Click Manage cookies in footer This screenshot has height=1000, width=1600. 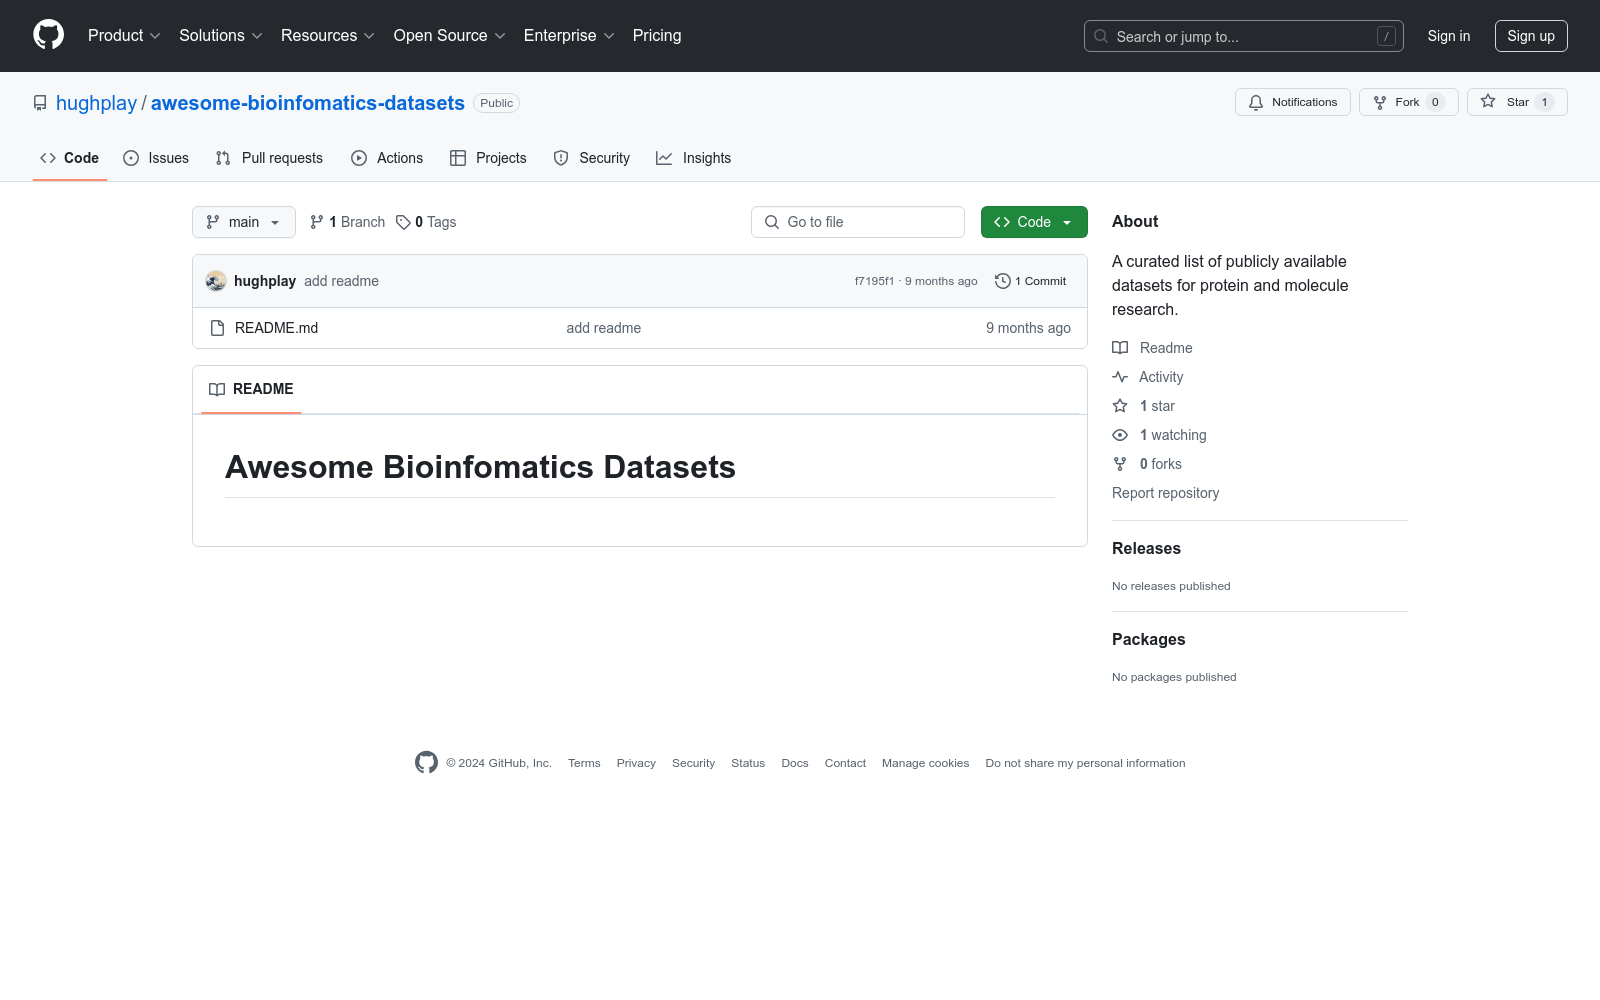926,763
